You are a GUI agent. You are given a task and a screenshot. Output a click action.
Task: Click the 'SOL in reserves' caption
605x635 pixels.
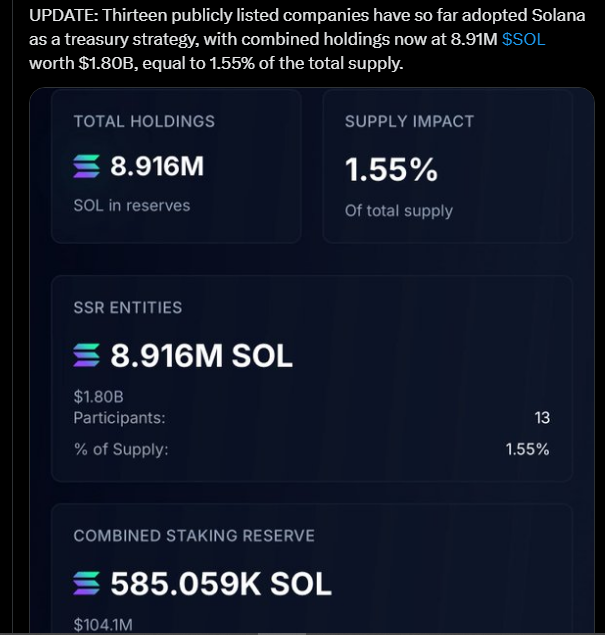132,205
